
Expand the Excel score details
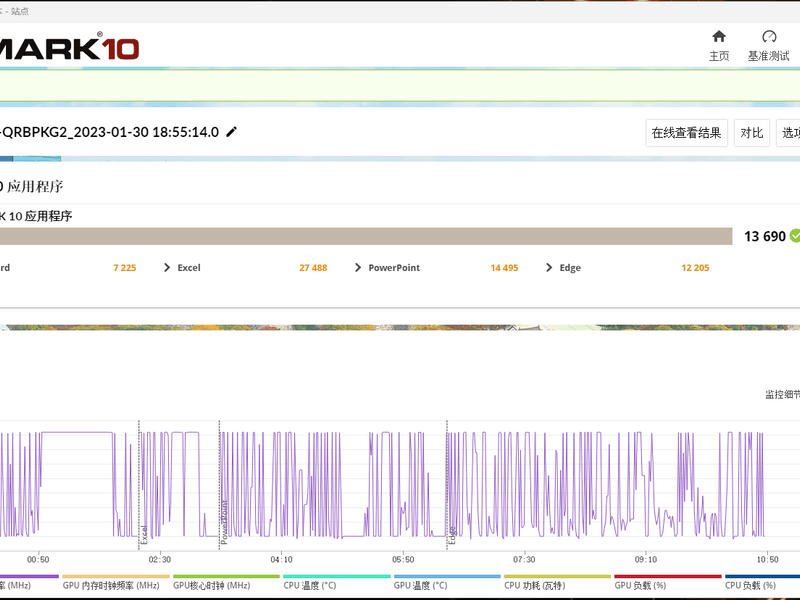click(x=167, y=267)
